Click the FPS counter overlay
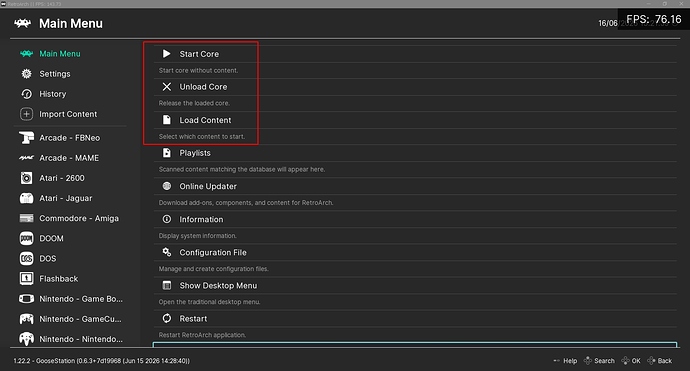This screenshot has width=690, height=371. (653, 19)
